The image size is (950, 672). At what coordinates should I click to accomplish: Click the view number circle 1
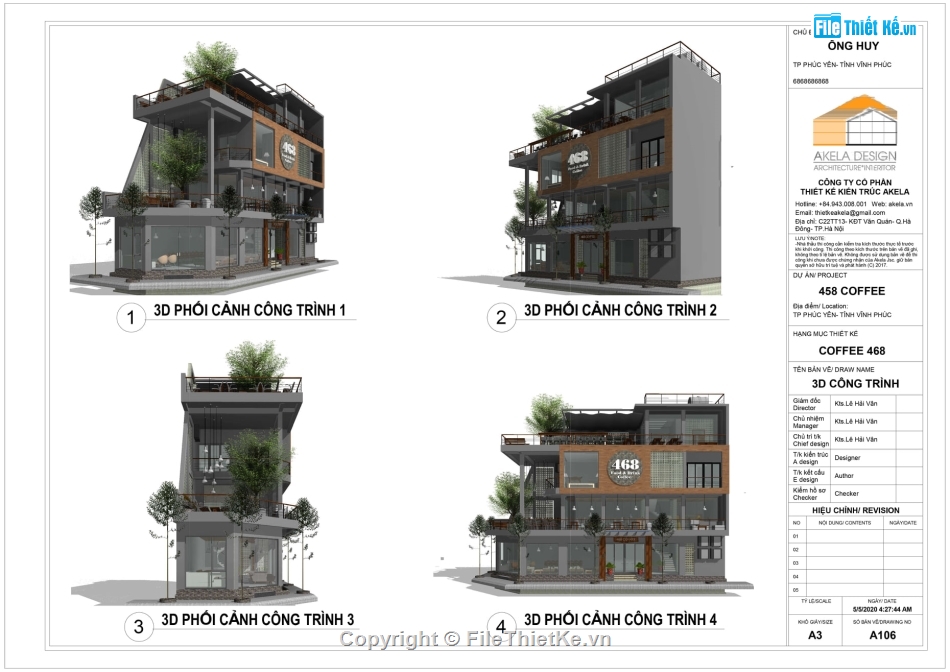tap(131, 318)
